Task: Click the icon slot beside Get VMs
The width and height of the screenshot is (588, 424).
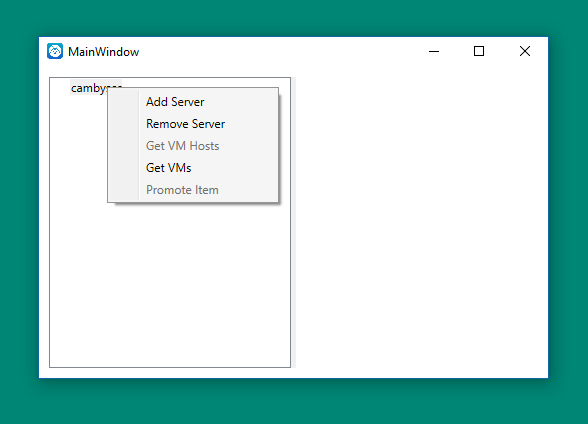Action: pos(123,168)
